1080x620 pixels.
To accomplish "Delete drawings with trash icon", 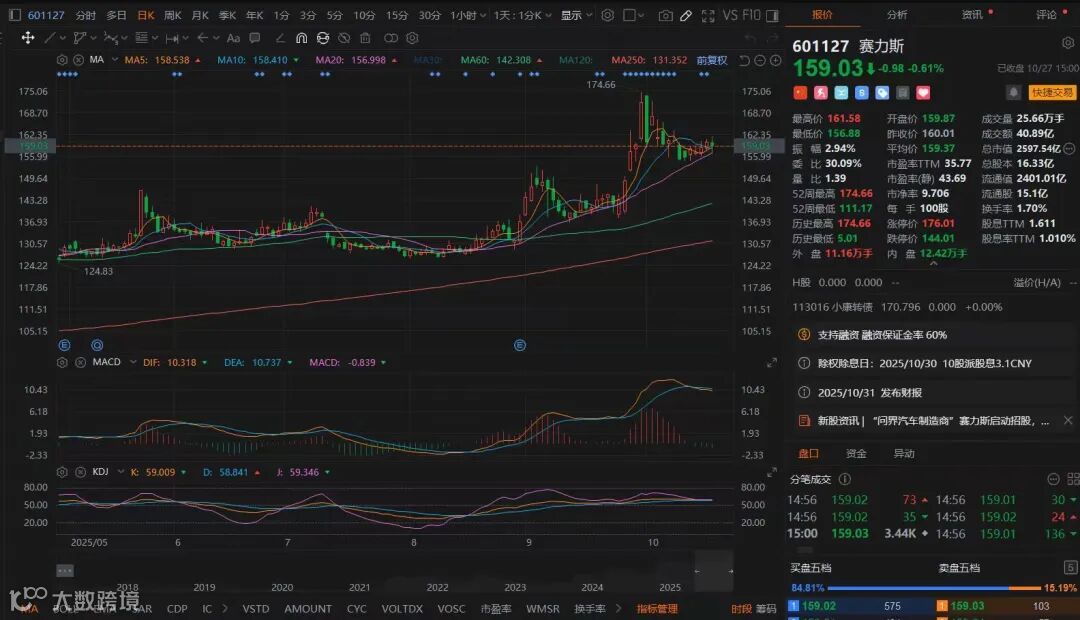I will [x=366, y=38].
